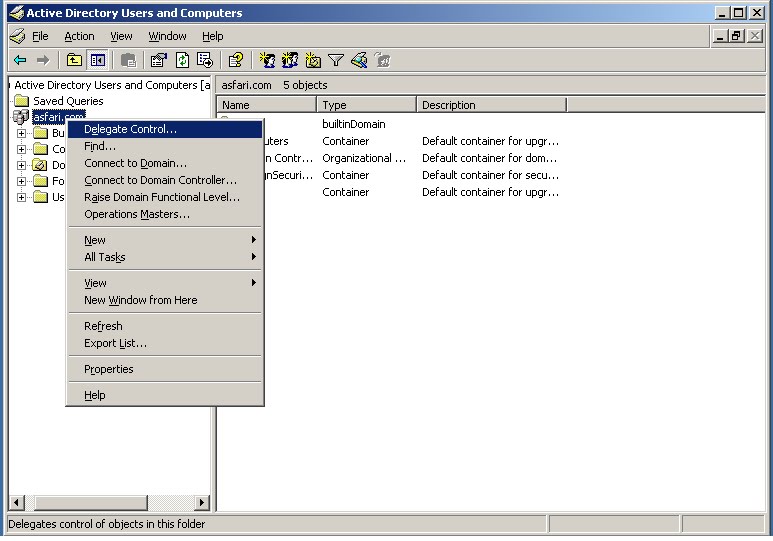Click the Help question-mark toolbar icon
The image size is (773, 541).
236,60
